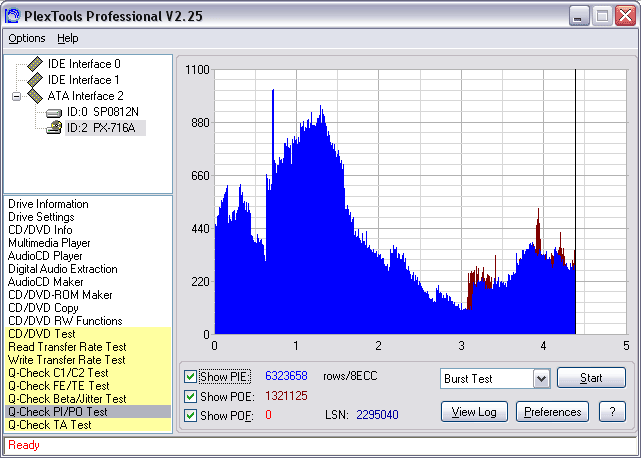Select Q-Check Beta/Jitter Test
Screen dimensions: 641x458
coord(88,399)
